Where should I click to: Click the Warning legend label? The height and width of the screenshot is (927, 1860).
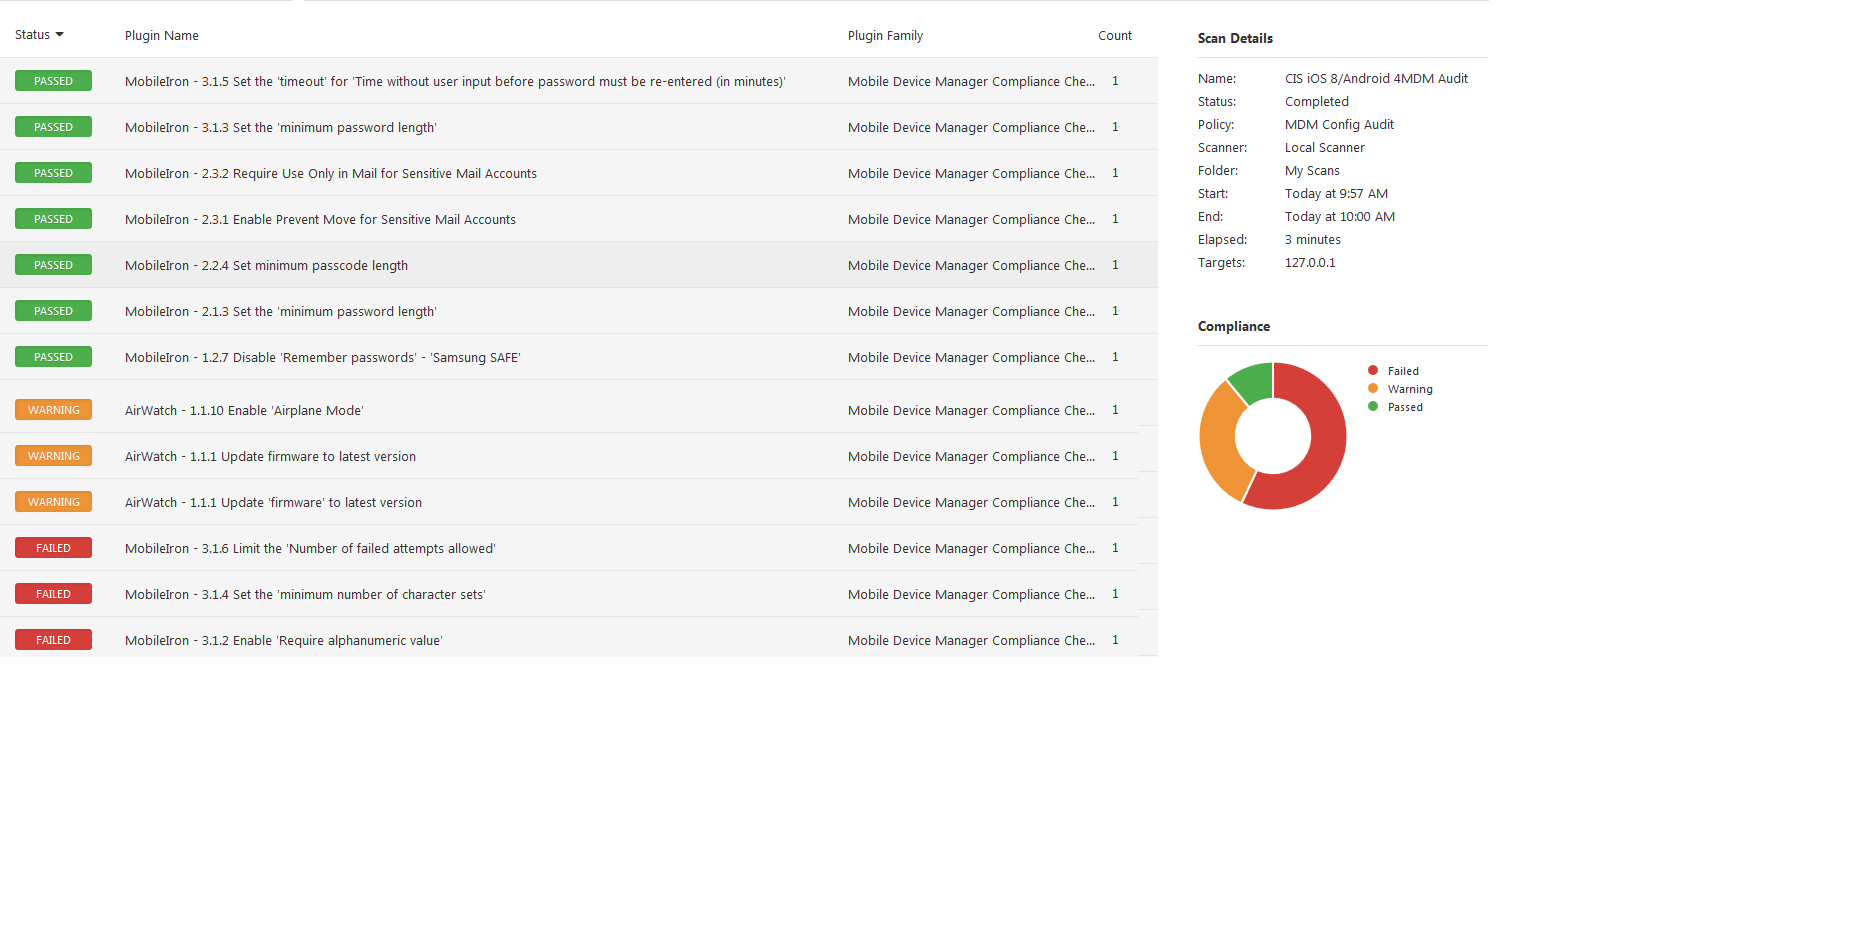pos(1410,389)
